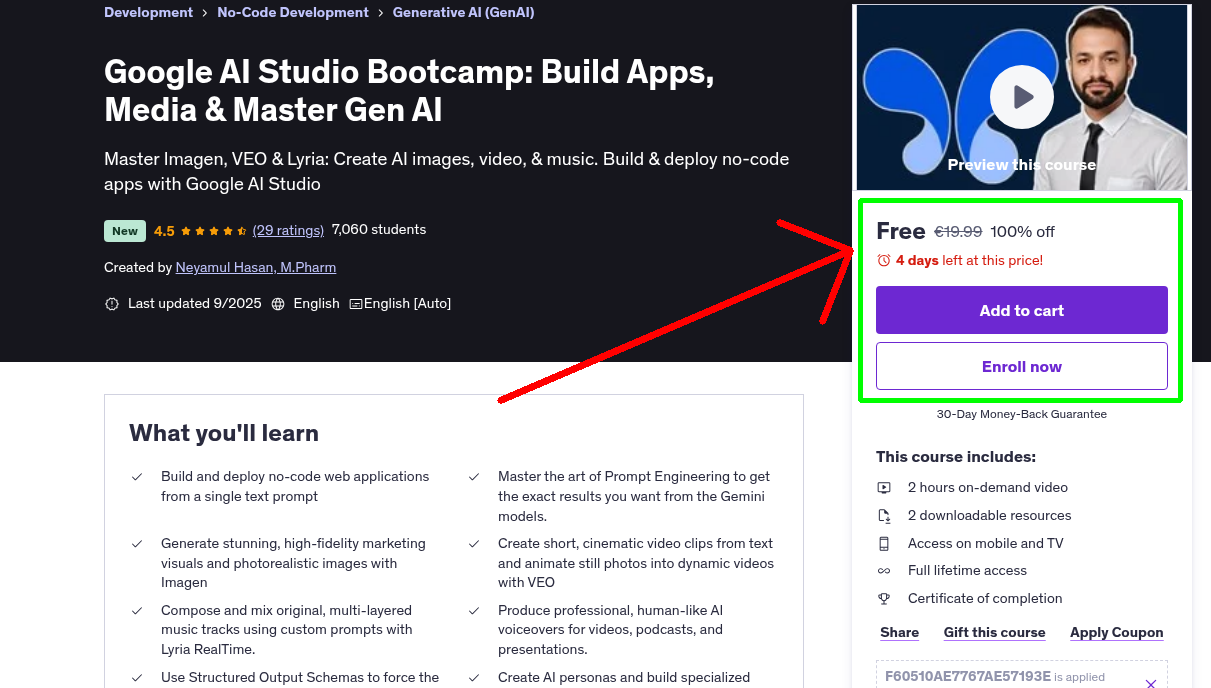
Task: Click the globe language icon
Action: coord(278,304)
